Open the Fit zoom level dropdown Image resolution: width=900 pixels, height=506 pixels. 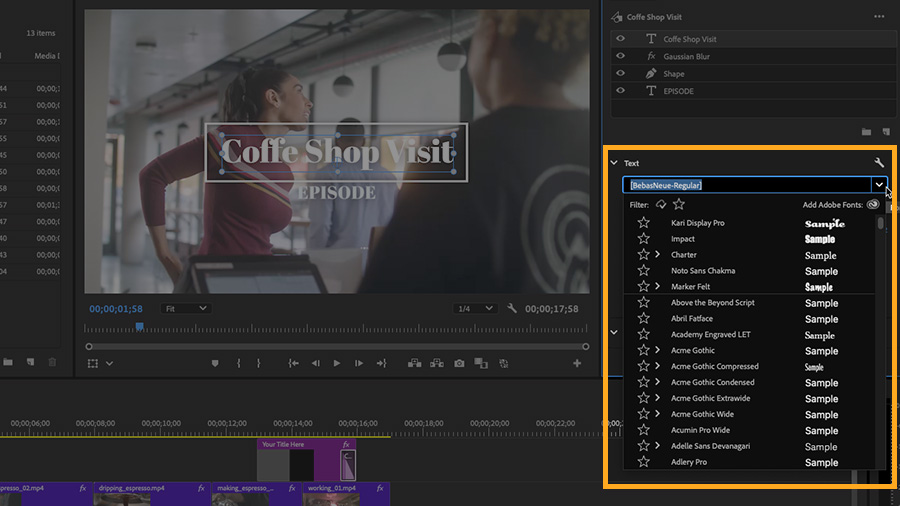coord(185,309)
